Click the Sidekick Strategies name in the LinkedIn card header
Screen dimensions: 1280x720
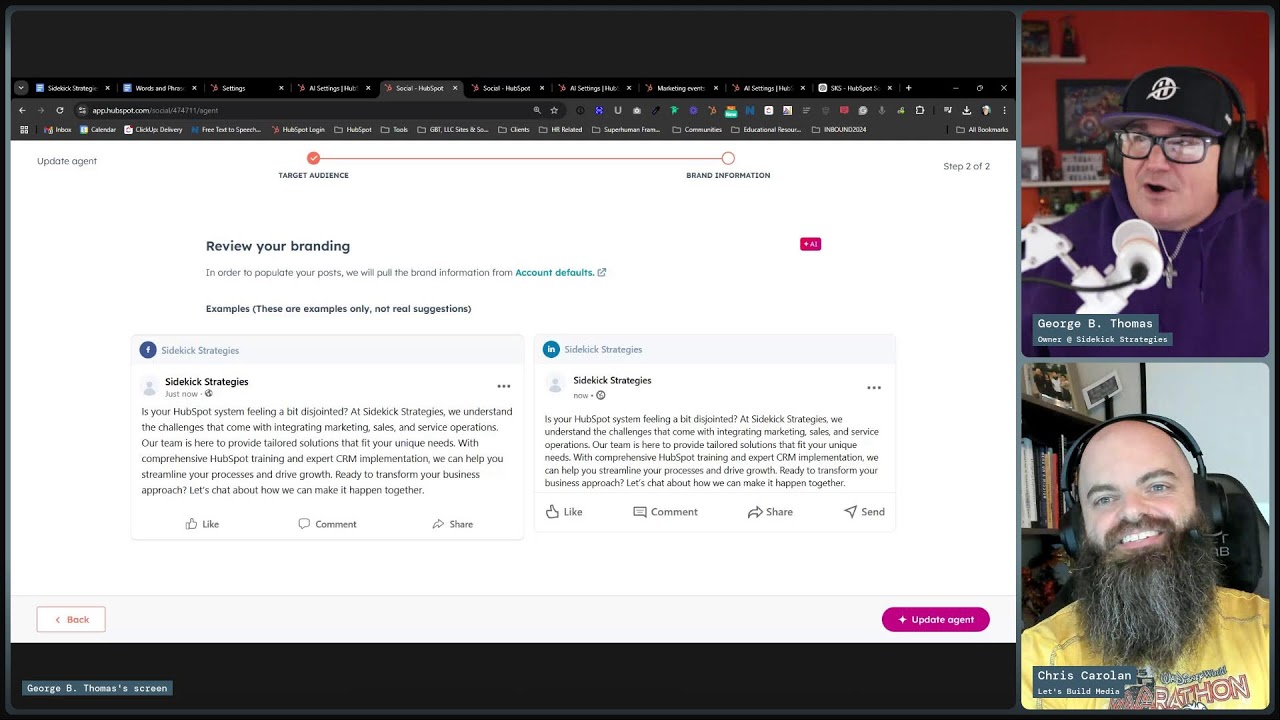(603, 350)
